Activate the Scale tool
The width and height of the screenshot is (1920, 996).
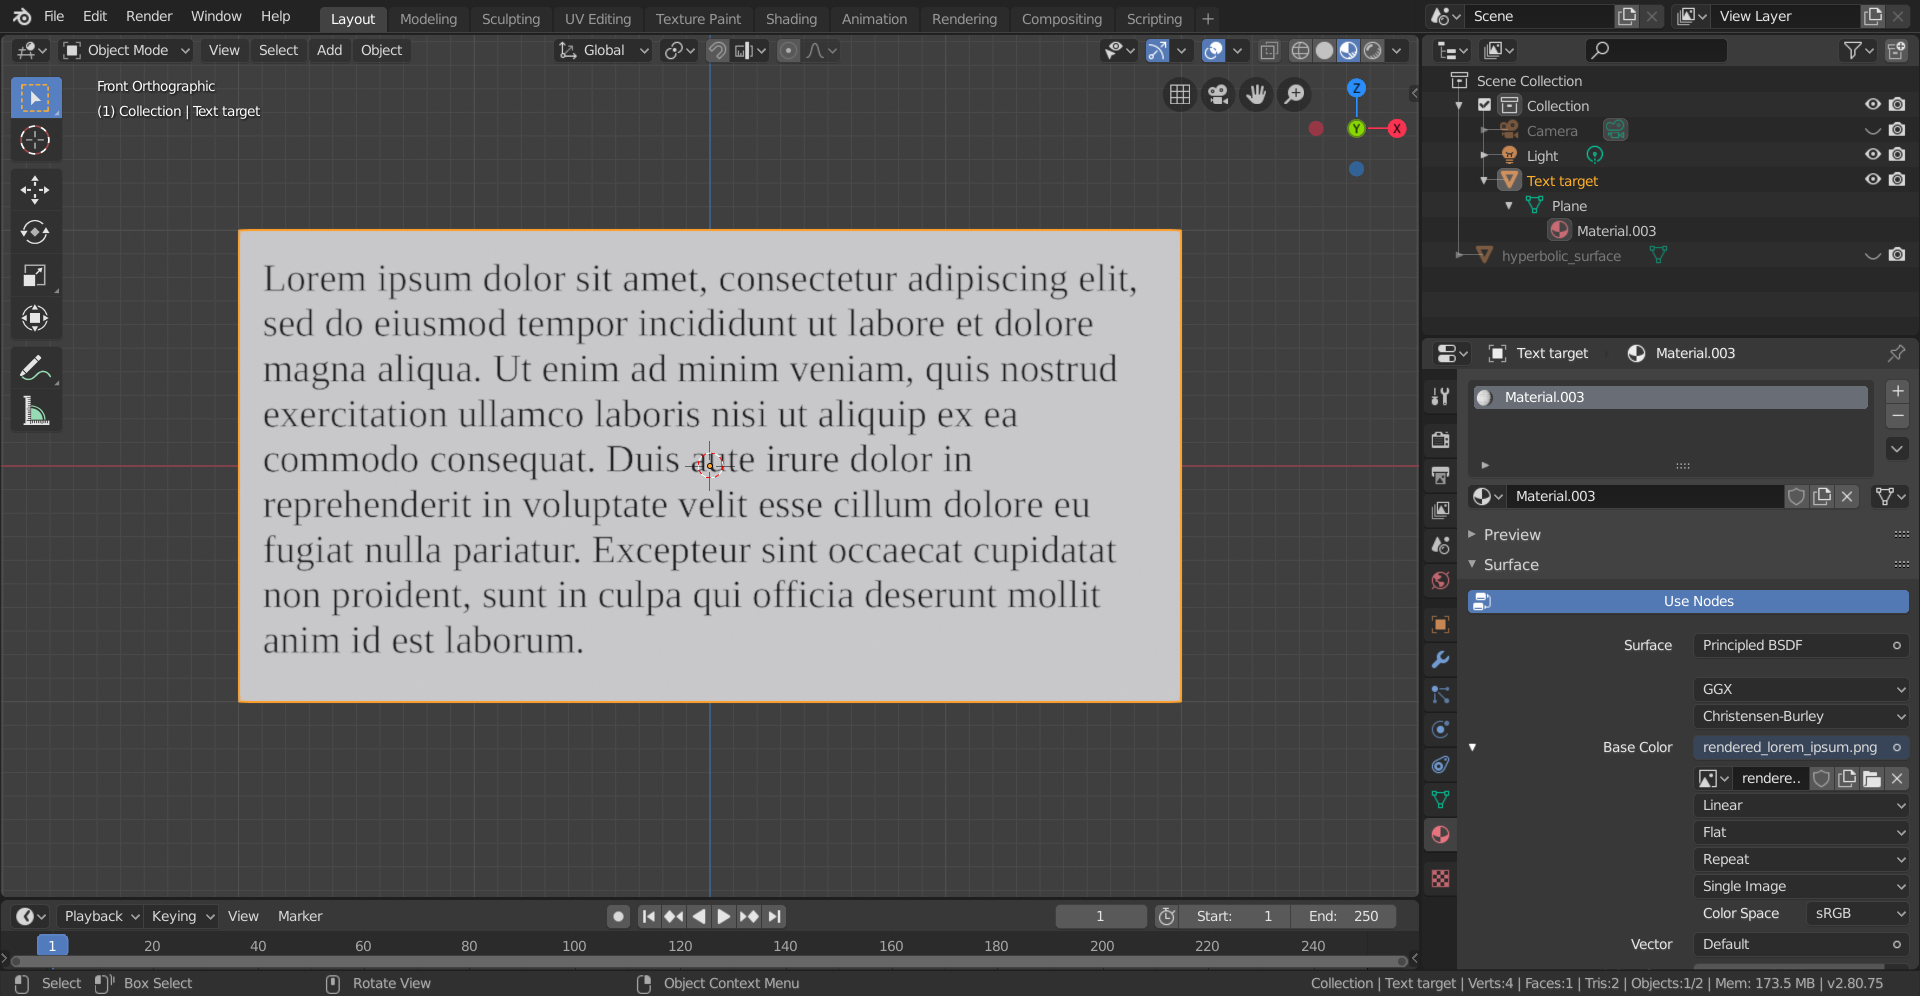coord(35,276)
